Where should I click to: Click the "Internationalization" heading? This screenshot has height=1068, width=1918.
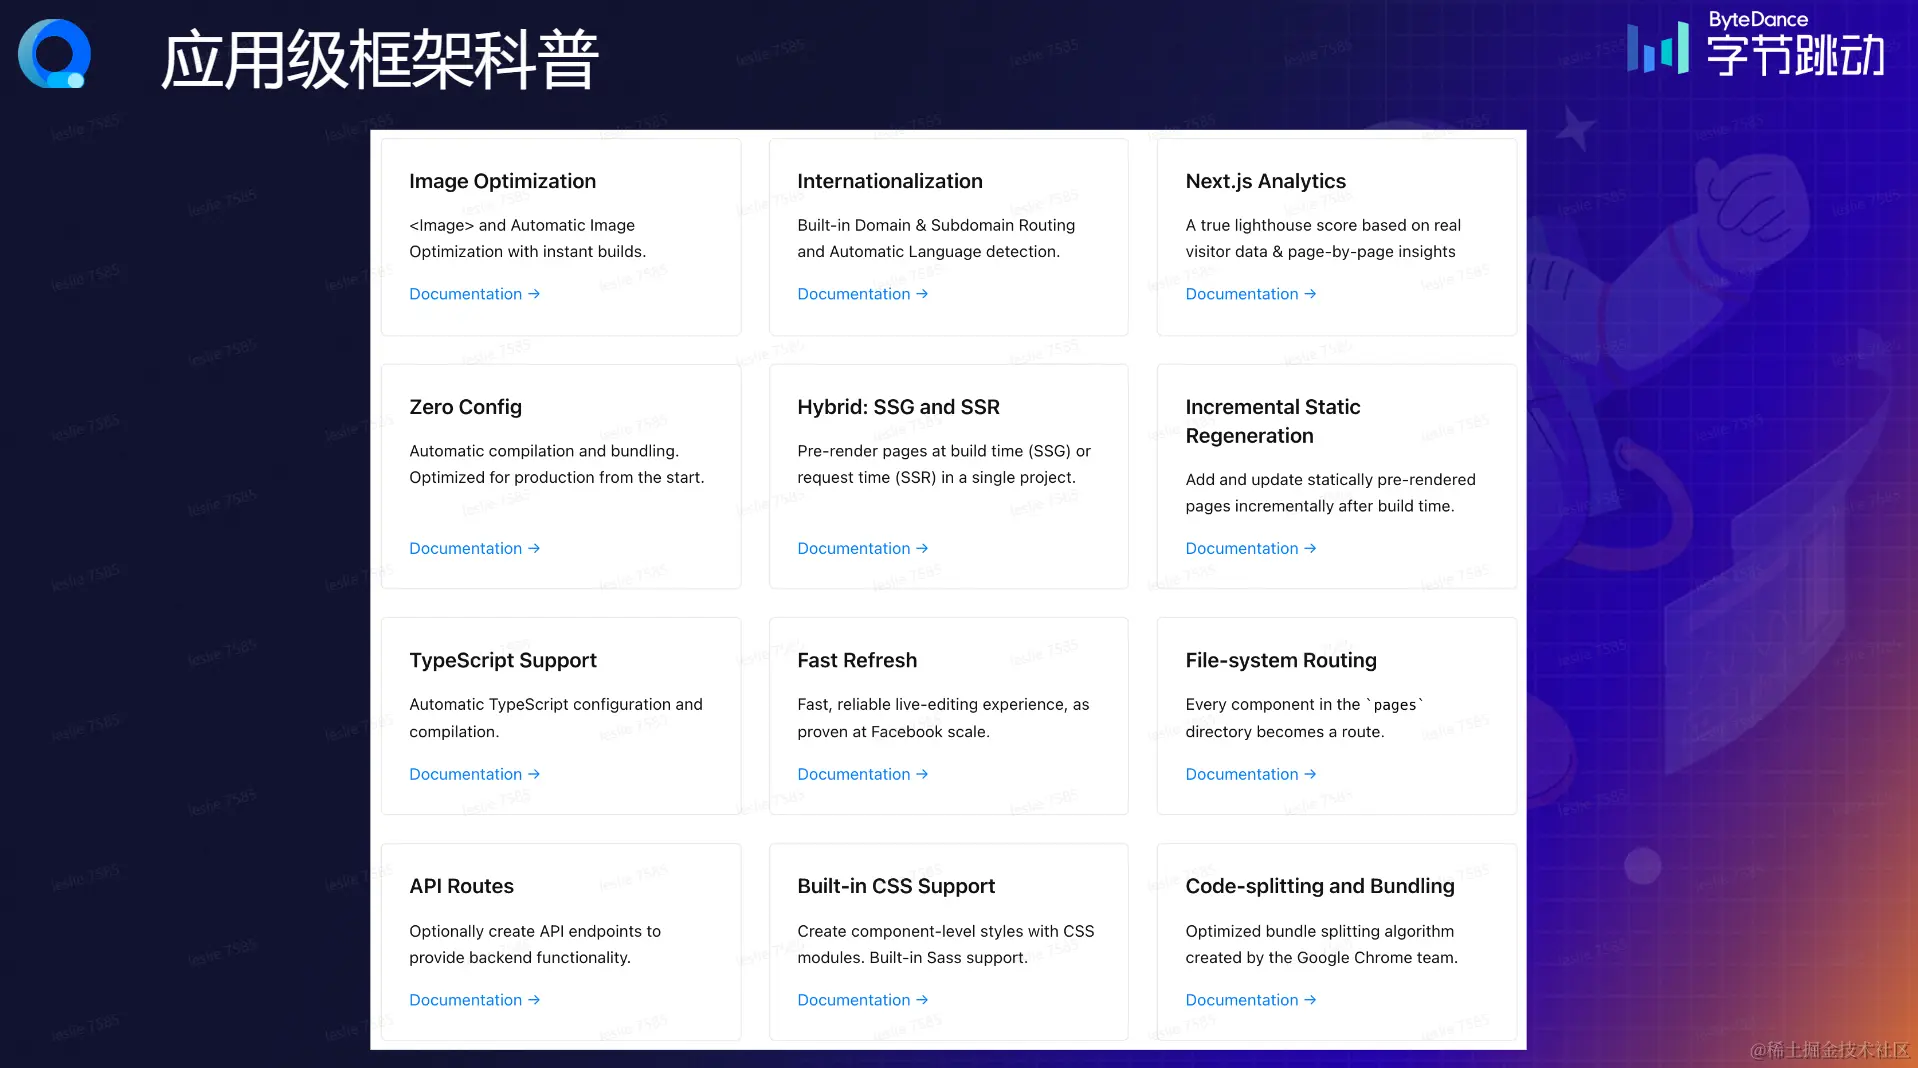coord(890,181)
